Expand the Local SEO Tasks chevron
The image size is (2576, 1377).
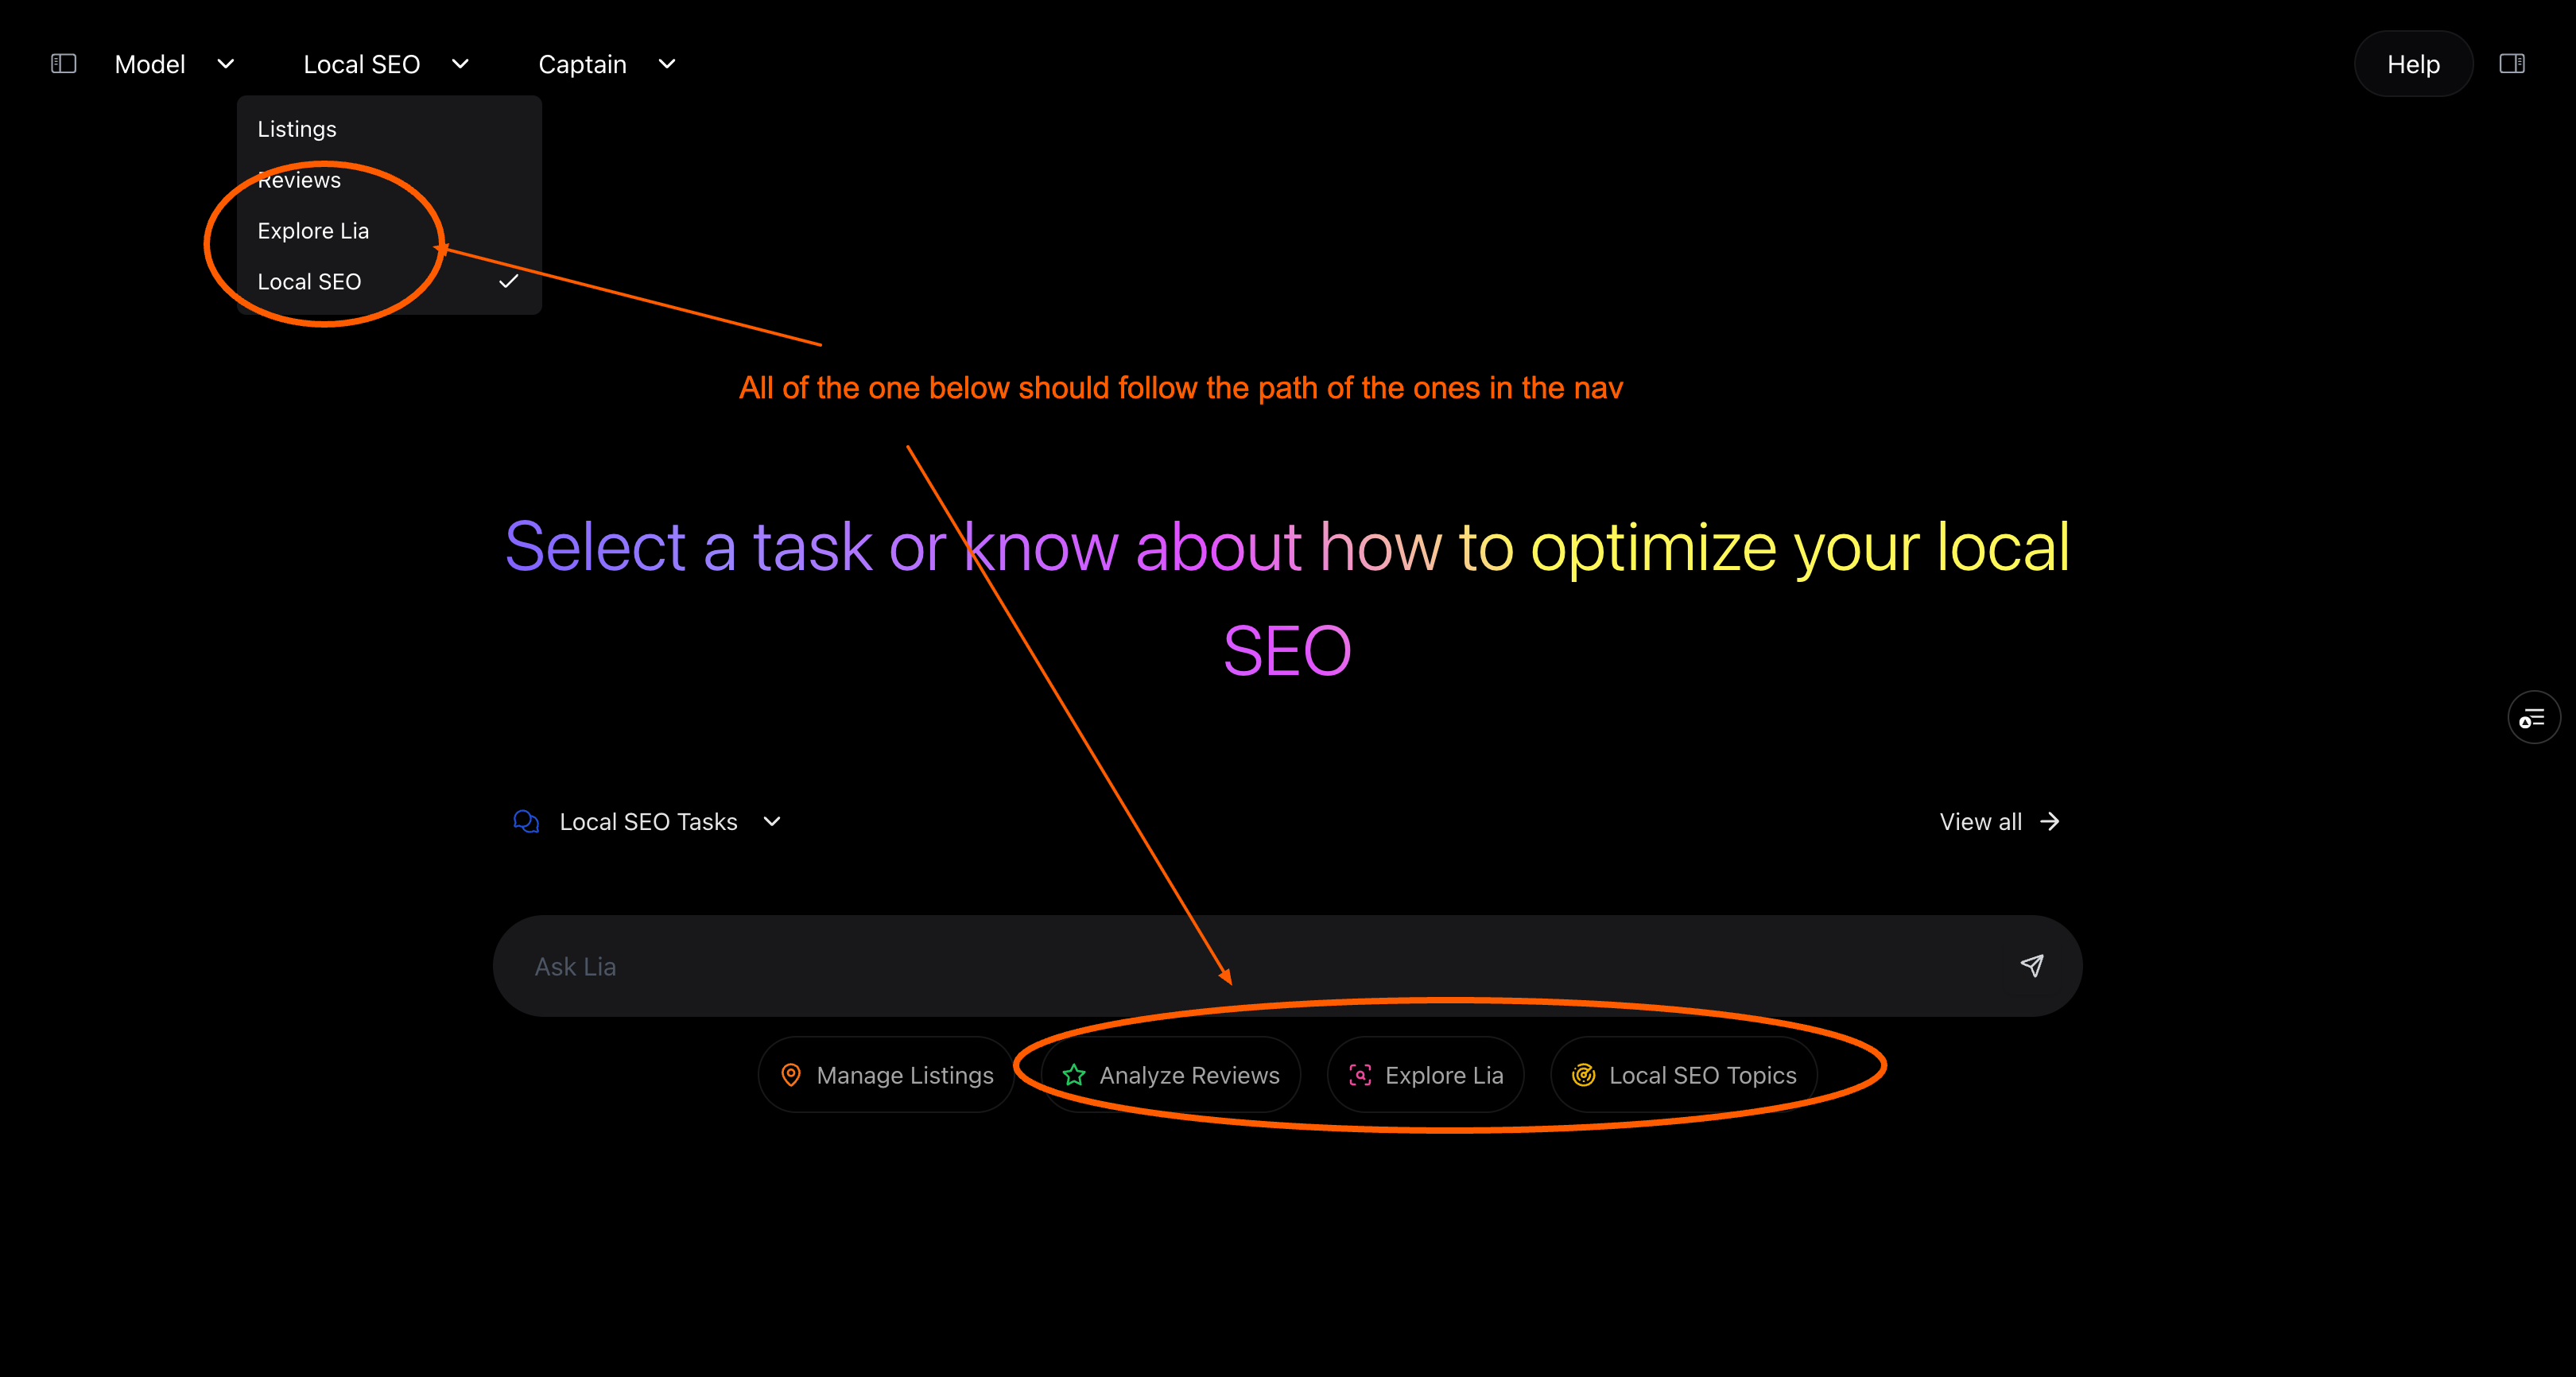772,821
